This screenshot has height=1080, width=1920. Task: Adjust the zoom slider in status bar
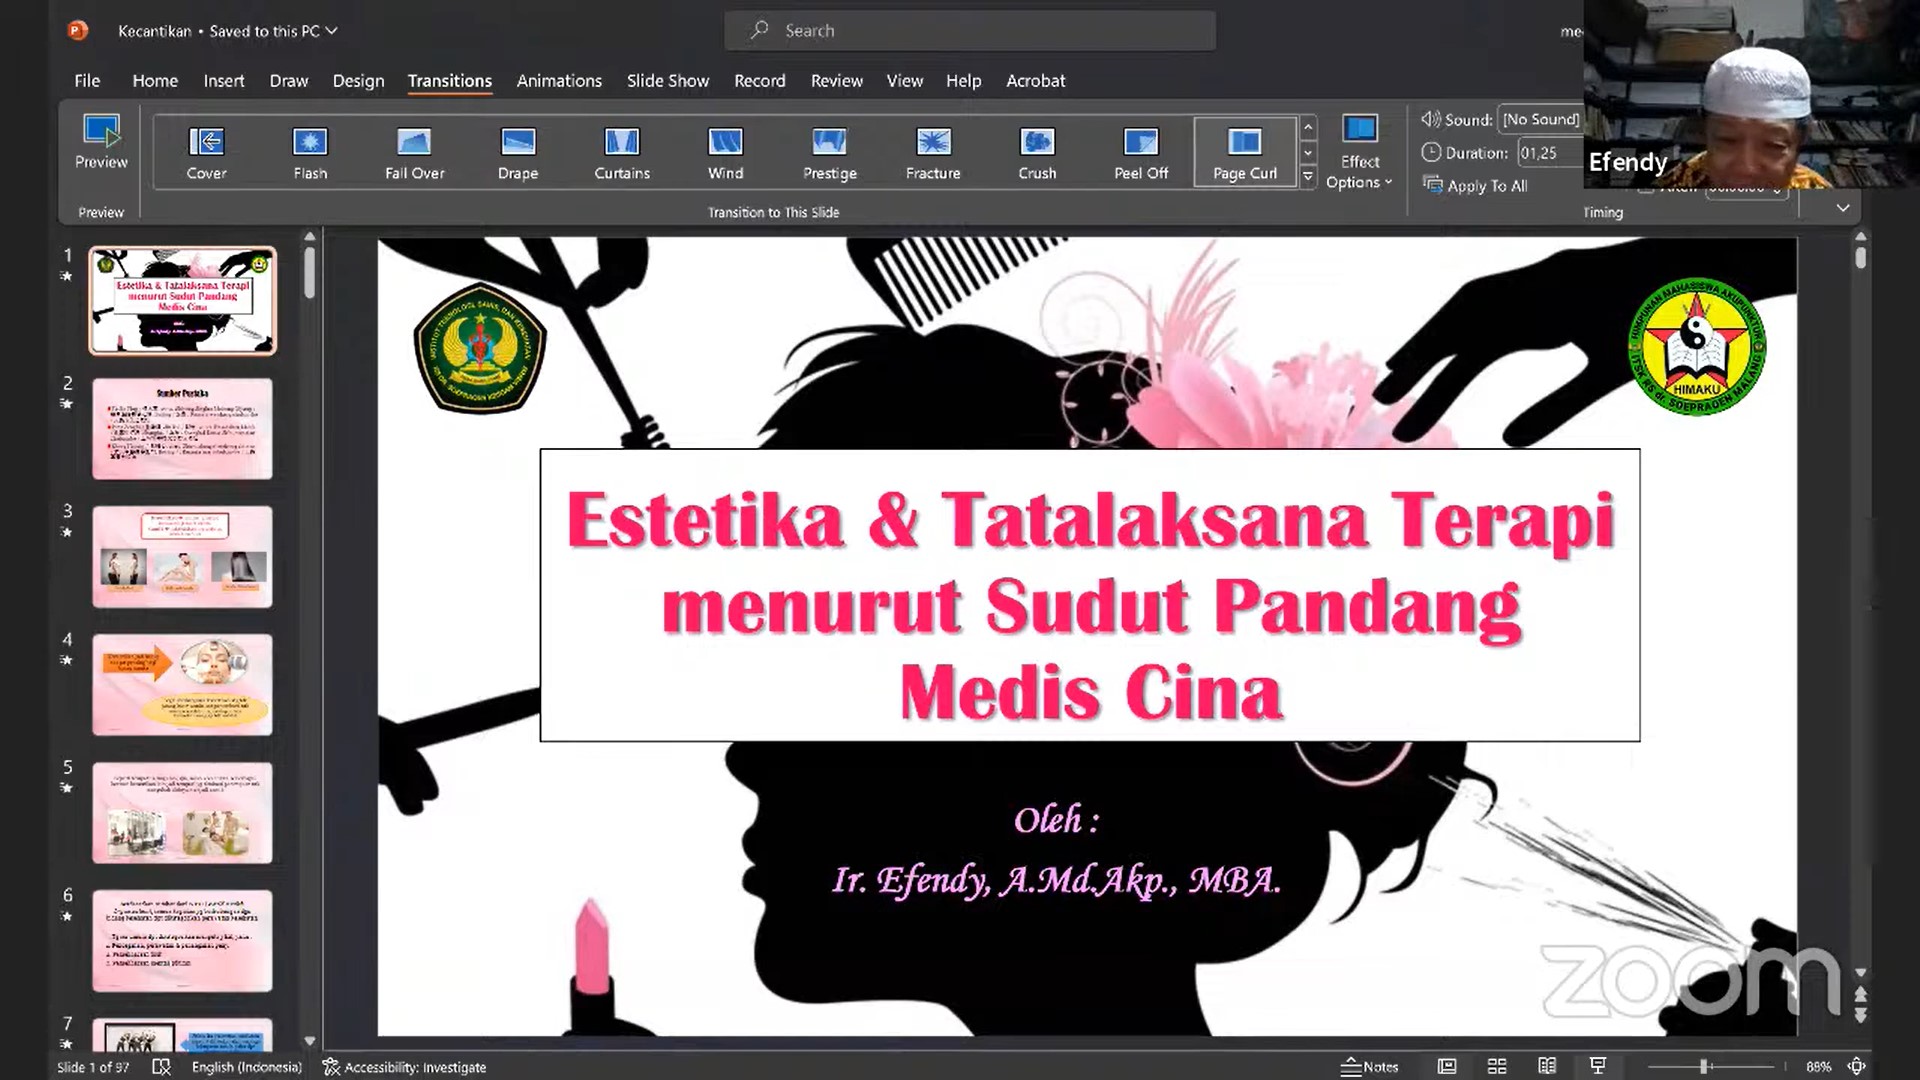point(1702,1067)
